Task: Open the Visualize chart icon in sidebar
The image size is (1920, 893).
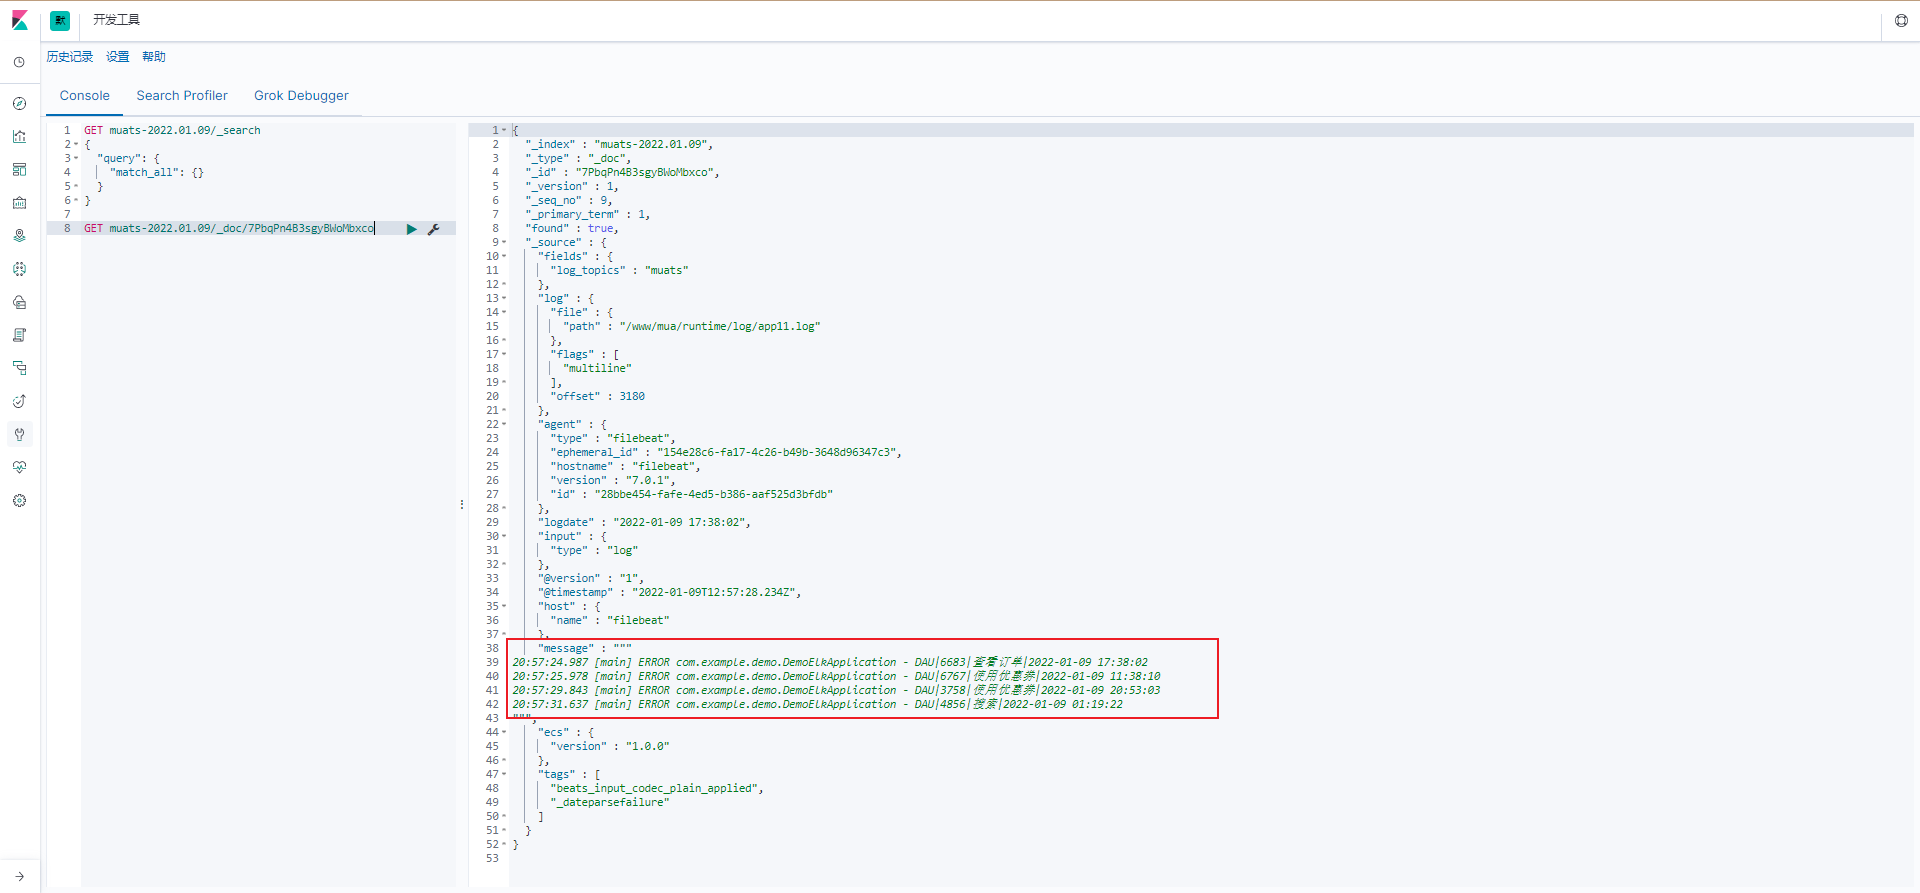Action: point(19,136)
